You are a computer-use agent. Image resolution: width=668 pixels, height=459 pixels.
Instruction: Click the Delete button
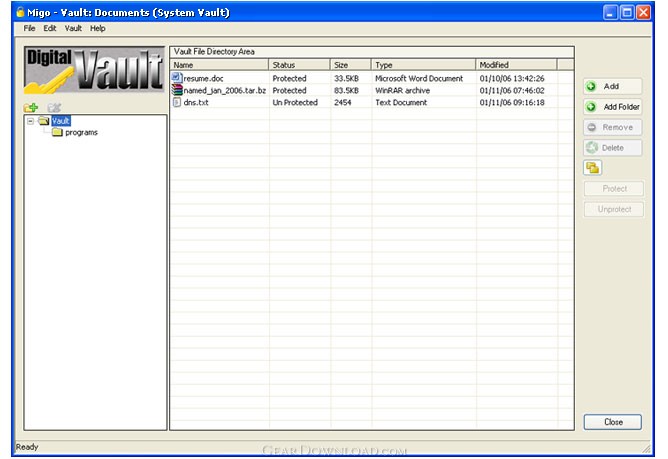(613, 147)
